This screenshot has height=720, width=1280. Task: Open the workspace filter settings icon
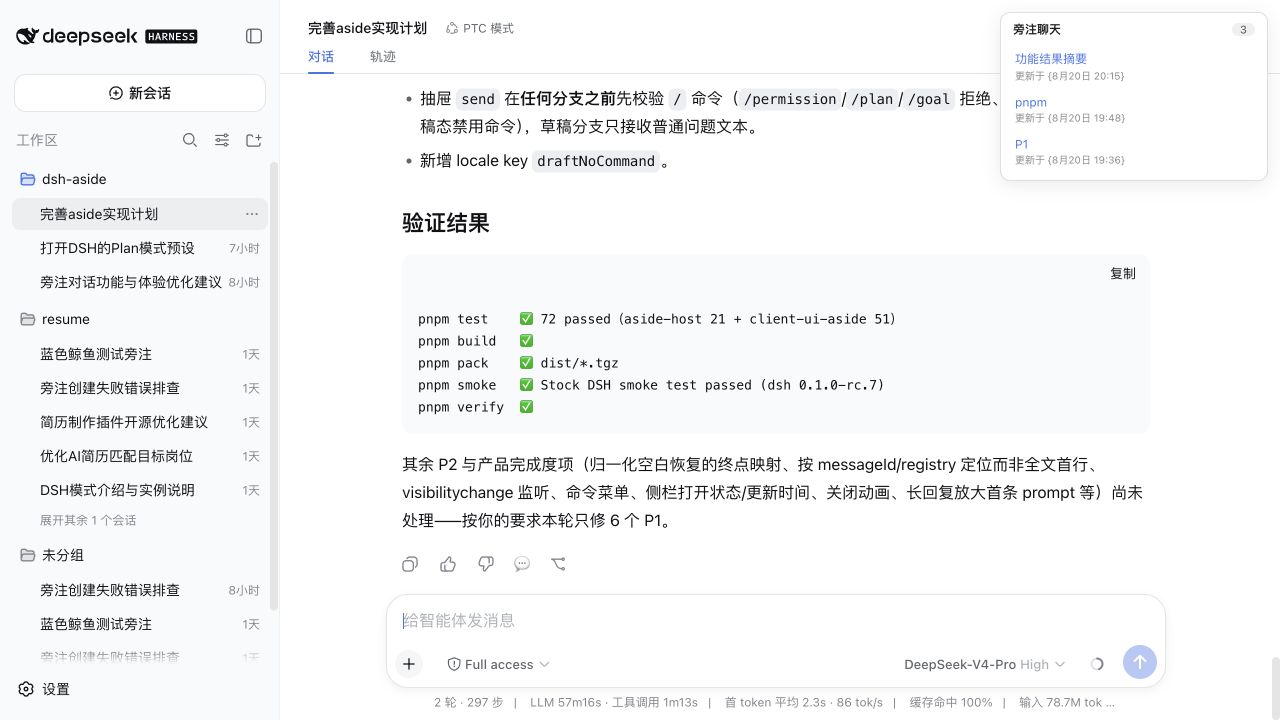click(x=222, y=140)
